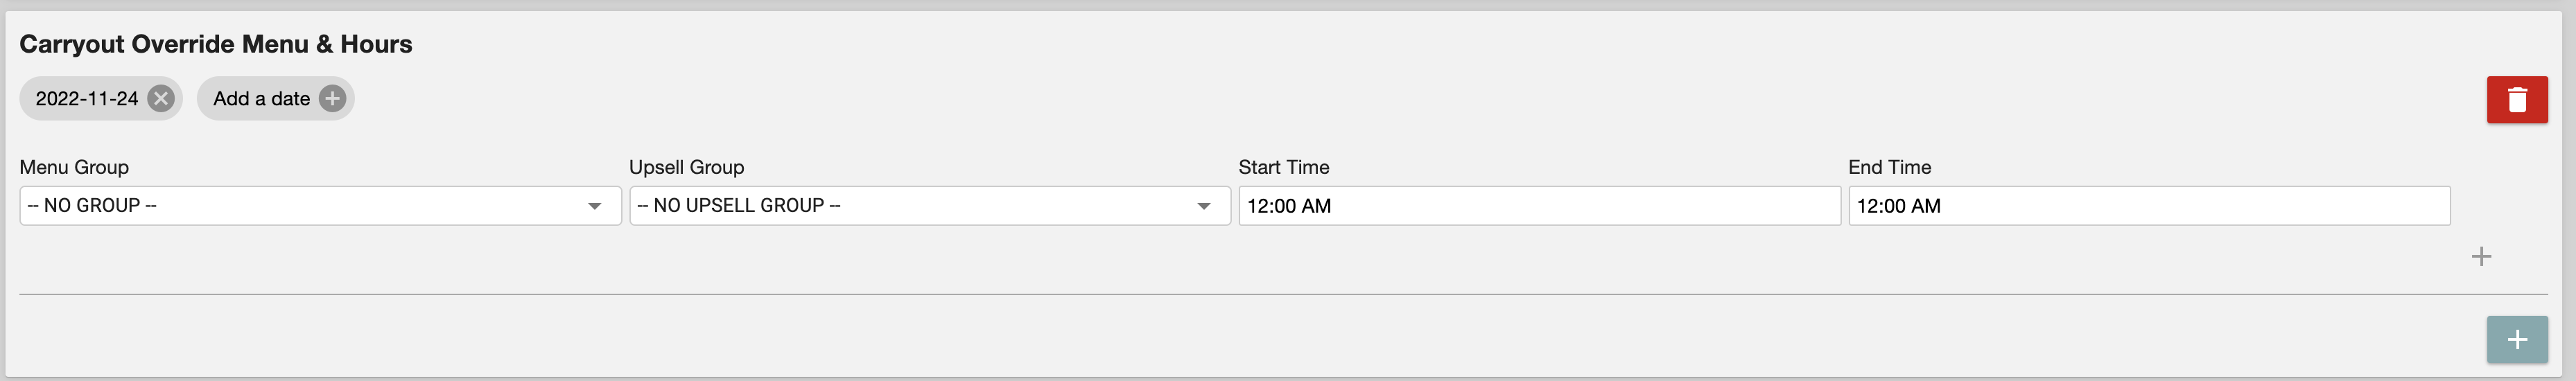The image size is (2576, 381).
Task: Click the 'Add a date' chip label
Action: 261,99
